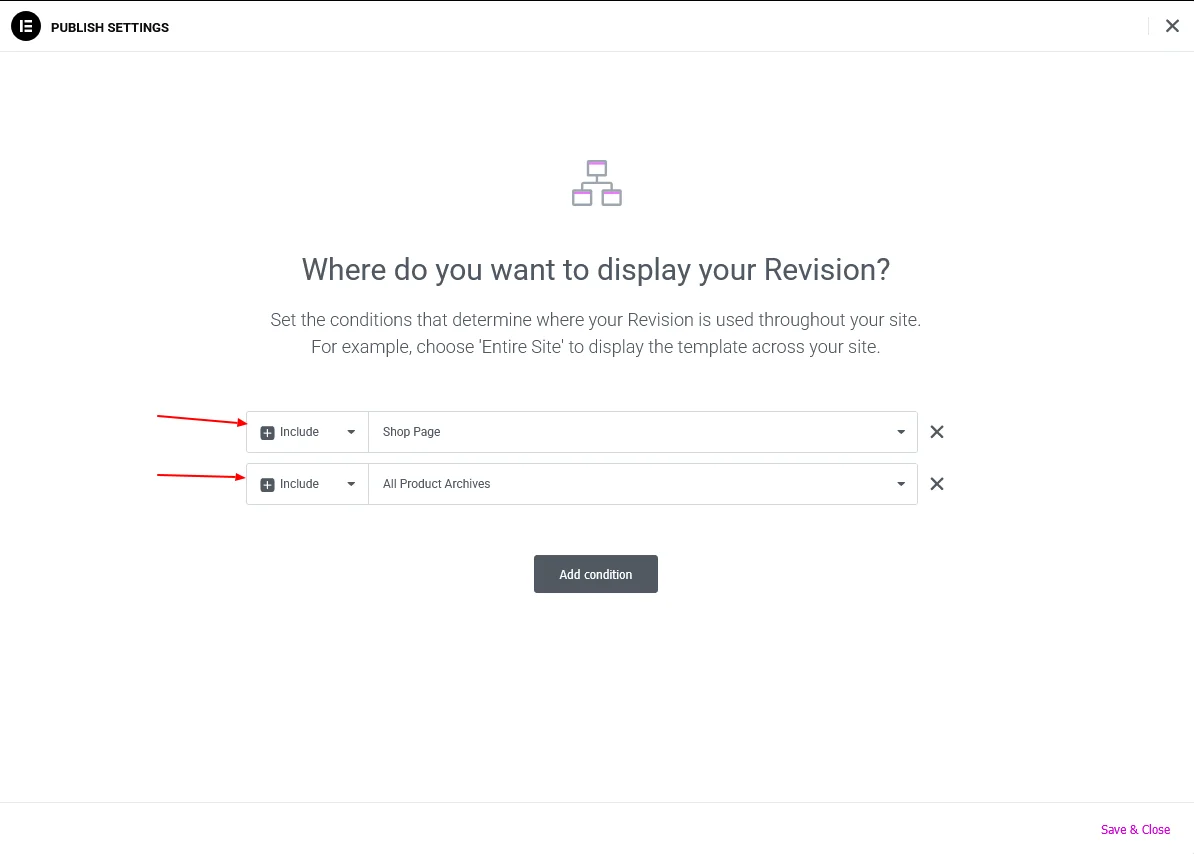Remove the All Product Archives condition
1194x854 pixels.
[937, 484]
